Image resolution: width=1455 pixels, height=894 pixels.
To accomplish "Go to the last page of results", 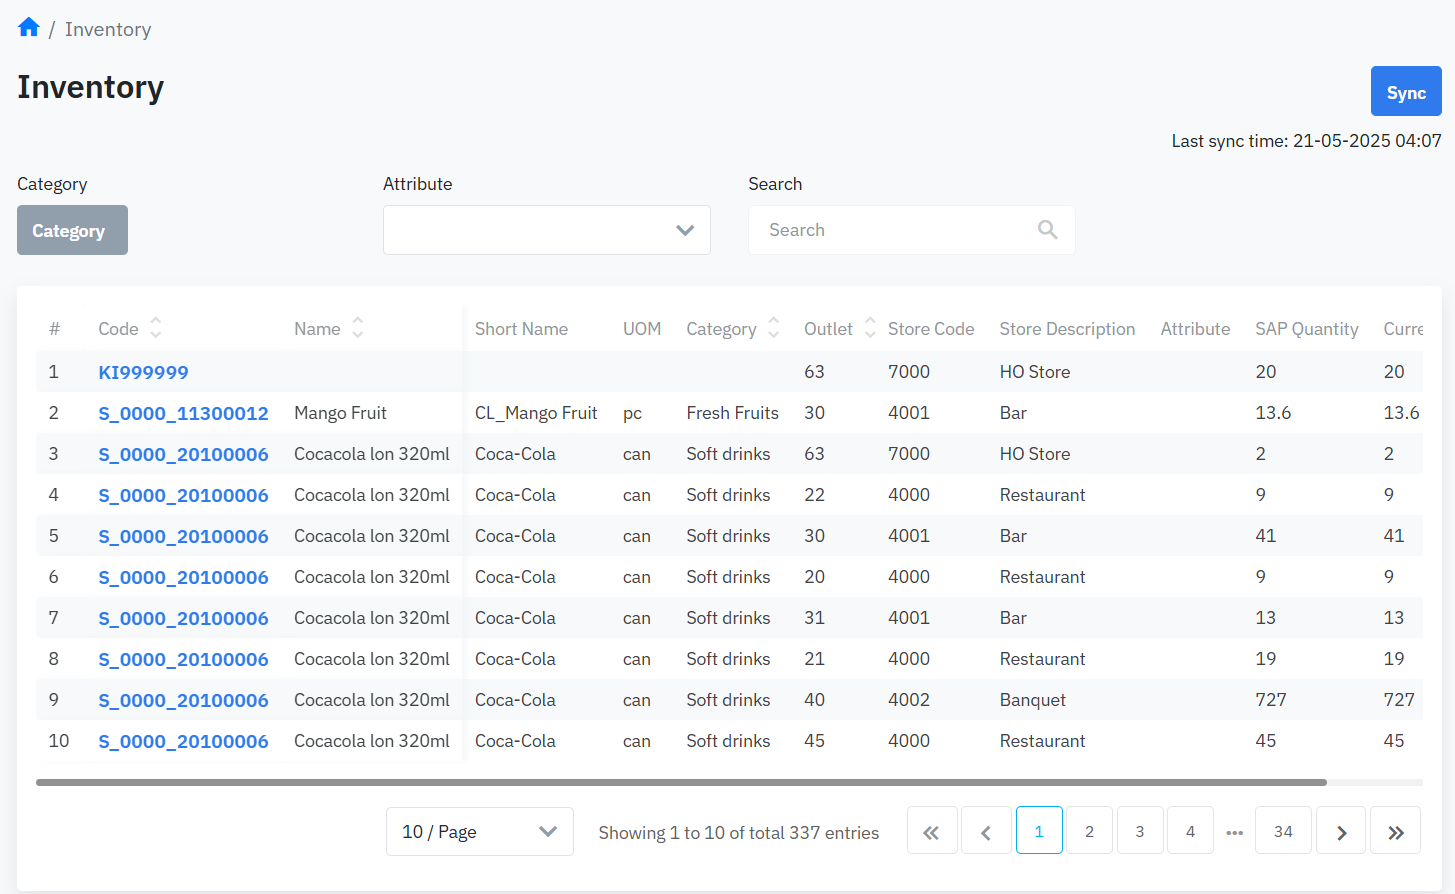I will point(1395,832).
